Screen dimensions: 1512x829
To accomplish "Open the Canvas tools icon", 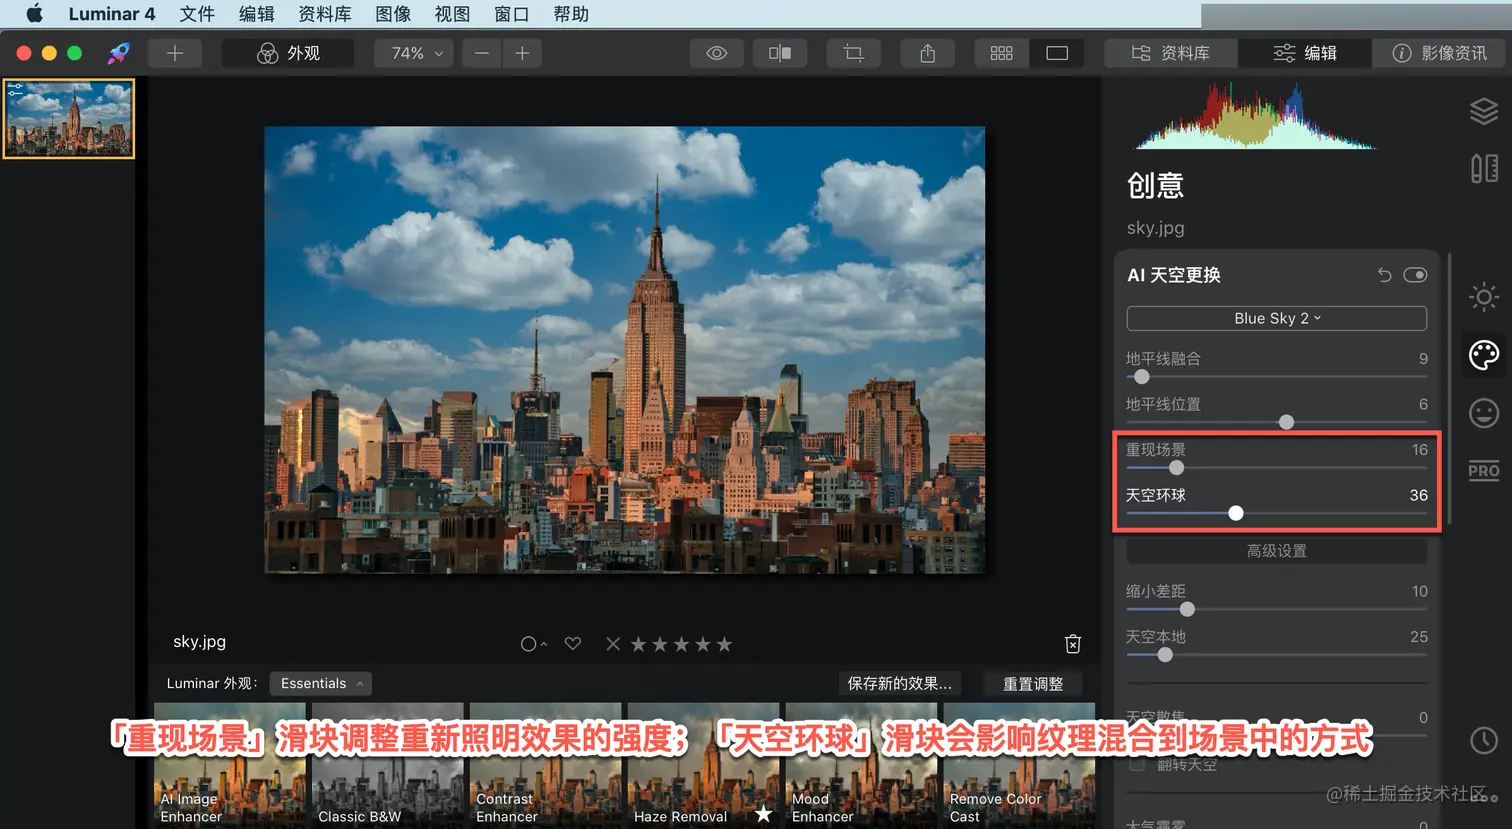I will tap(1484, 168).
